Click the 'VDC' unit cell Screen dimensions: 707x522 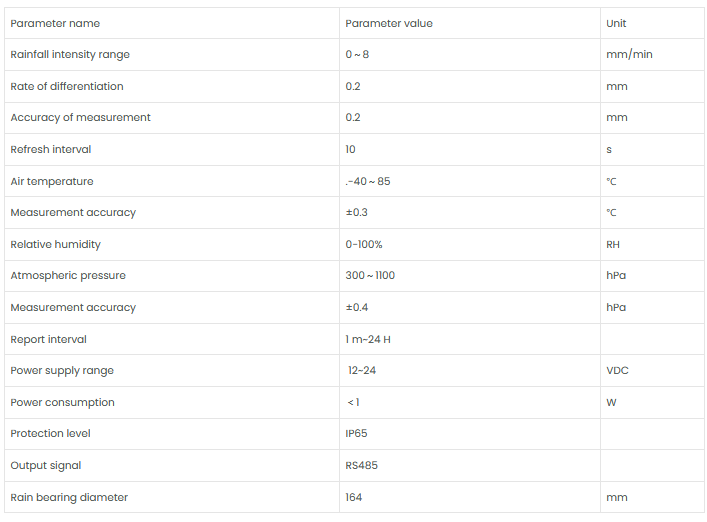click(616, 370)
